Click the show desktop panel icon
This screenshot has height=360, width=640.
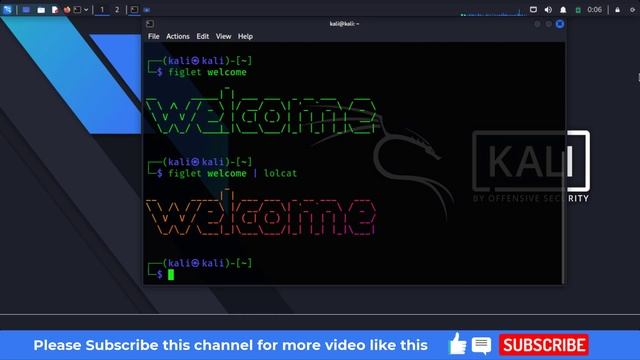pyautogui.click(x=26, y=9)
